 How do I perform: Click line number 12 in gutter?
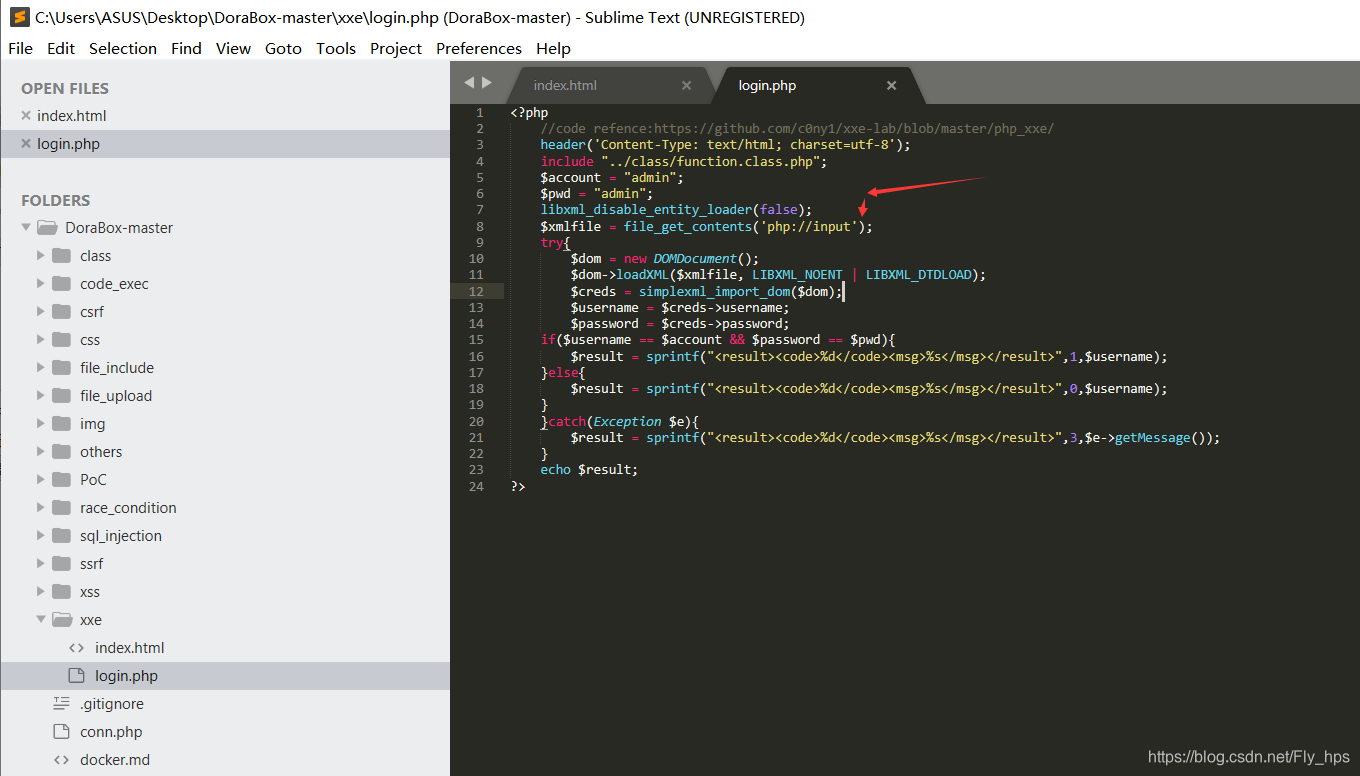click(477, 292)
